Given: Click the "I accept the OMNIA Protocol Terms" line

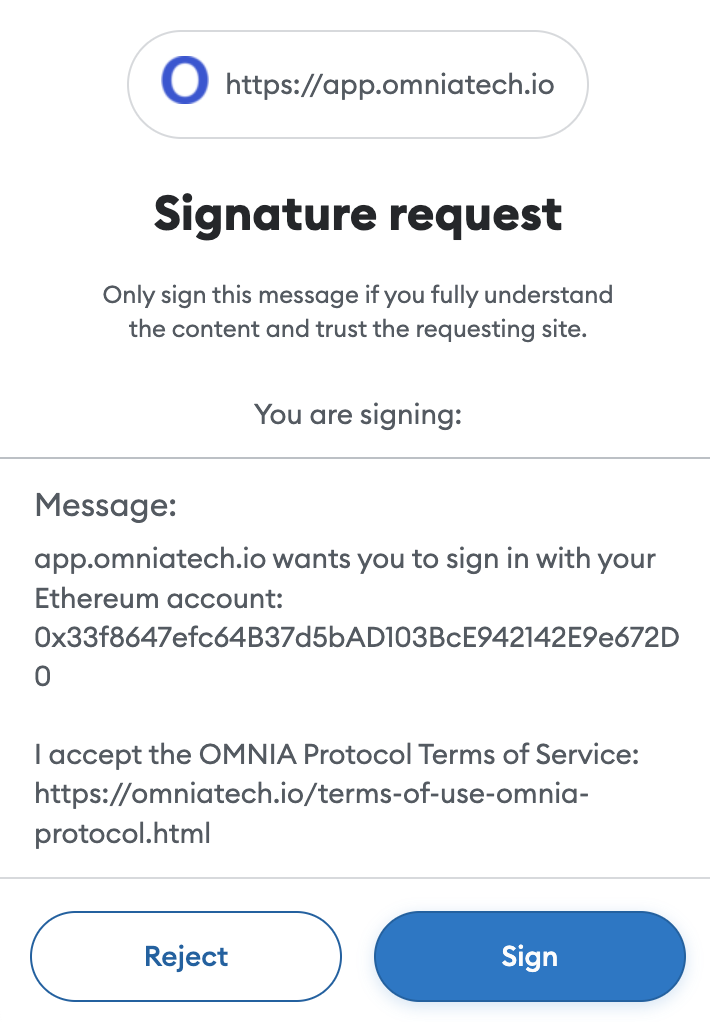Looking at the screenshot, I should click(x=336, y=755).
